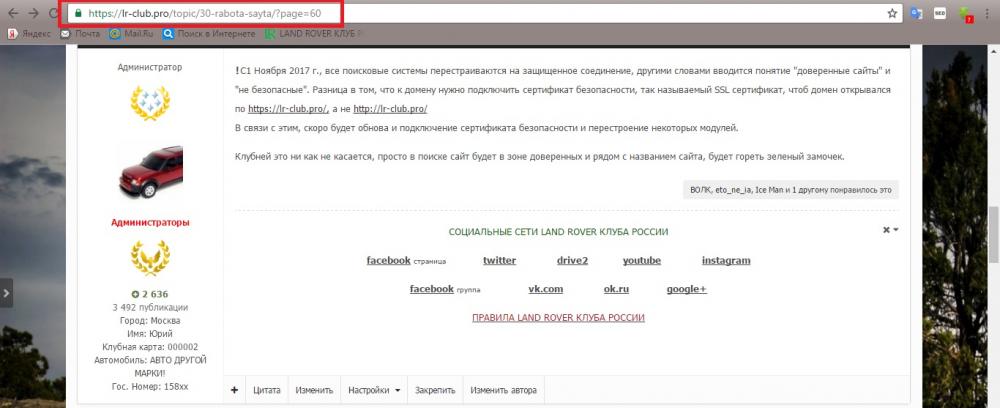Click the browser forward arrow

click(32, 14)
